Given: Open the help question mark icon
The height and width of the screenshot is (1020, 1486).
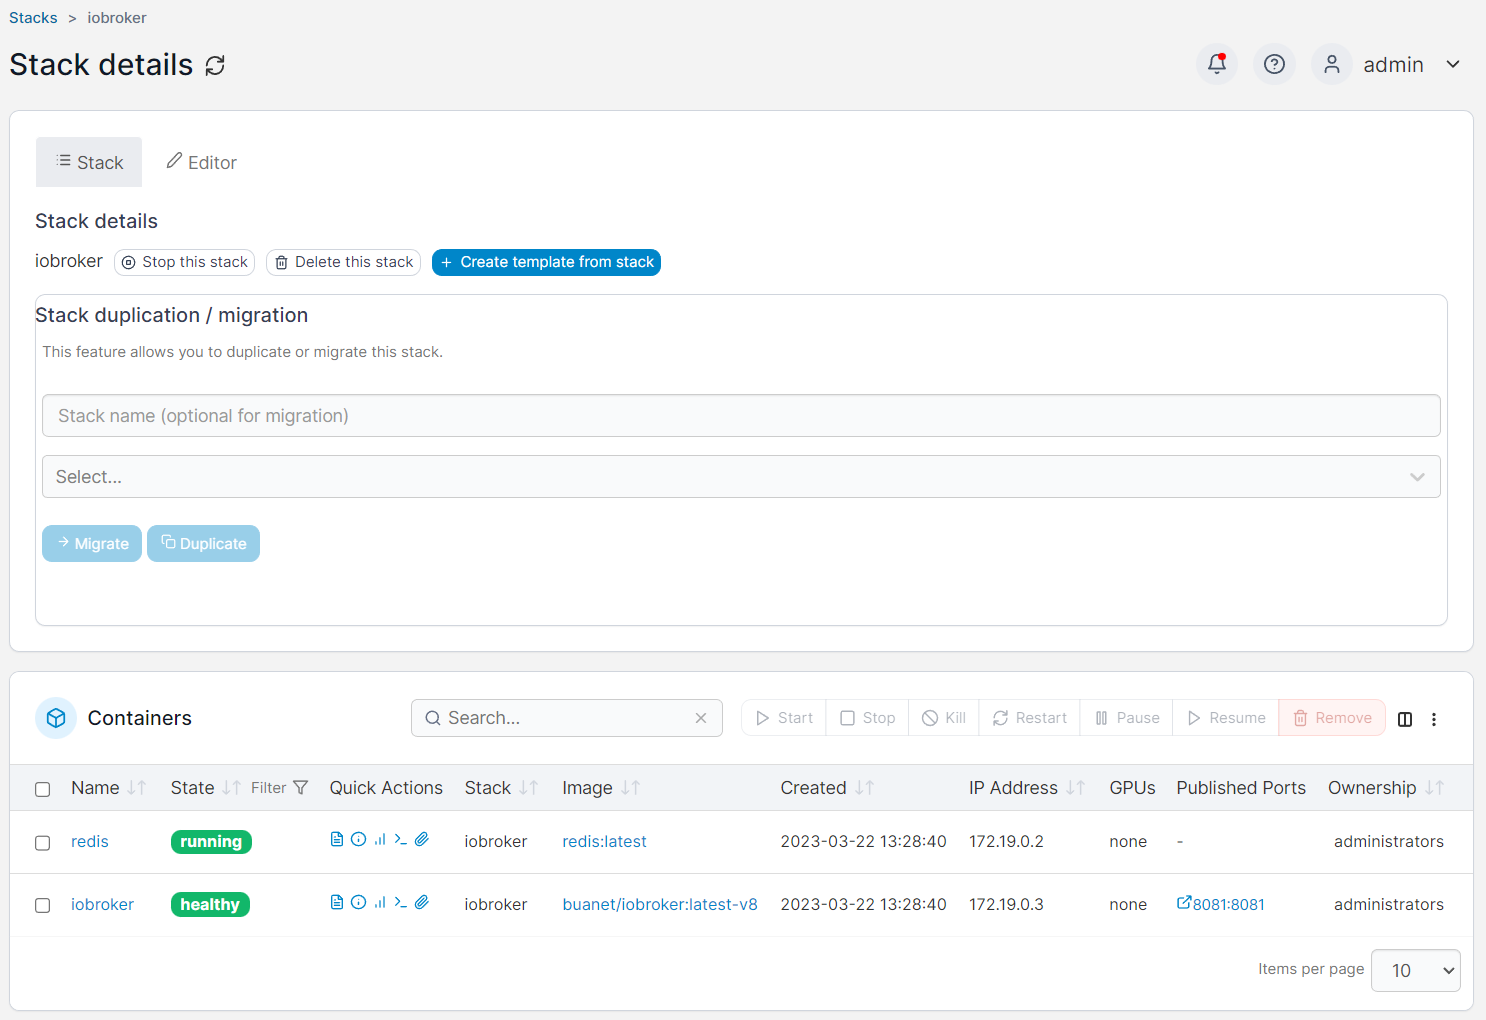Looking at the screenshot, I should 1274,64.
